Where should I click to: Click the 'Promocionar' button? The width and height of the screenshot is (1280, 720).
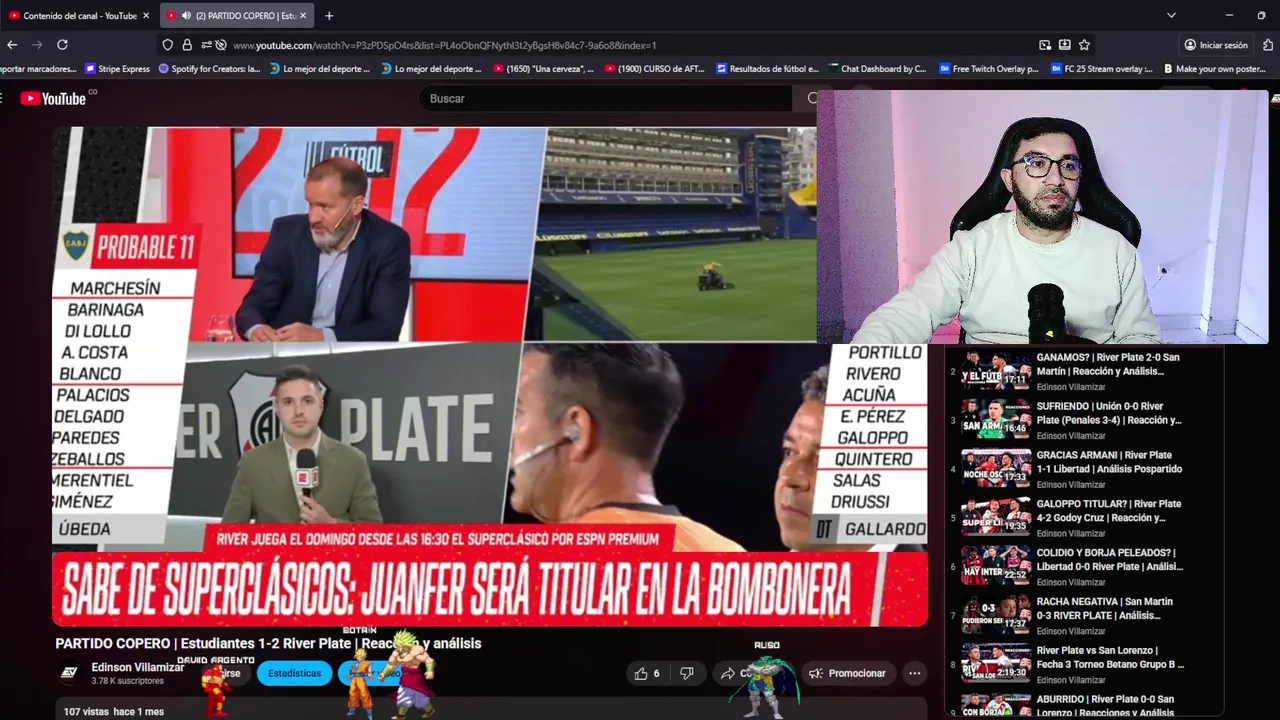[847, 673]
